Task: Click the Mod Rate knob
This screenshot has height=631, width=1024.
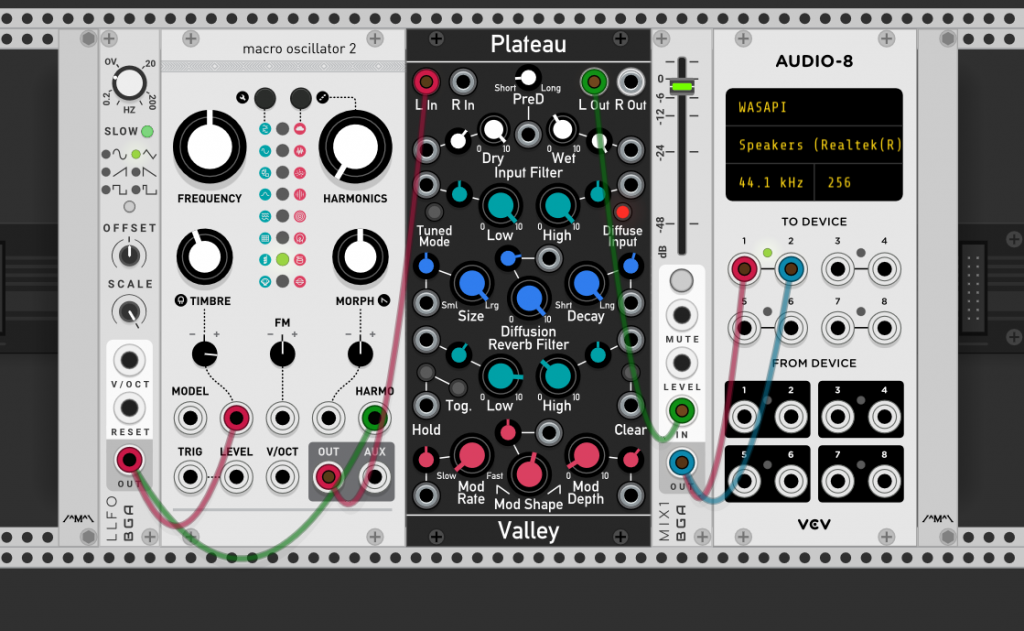Action: (472, 455)
